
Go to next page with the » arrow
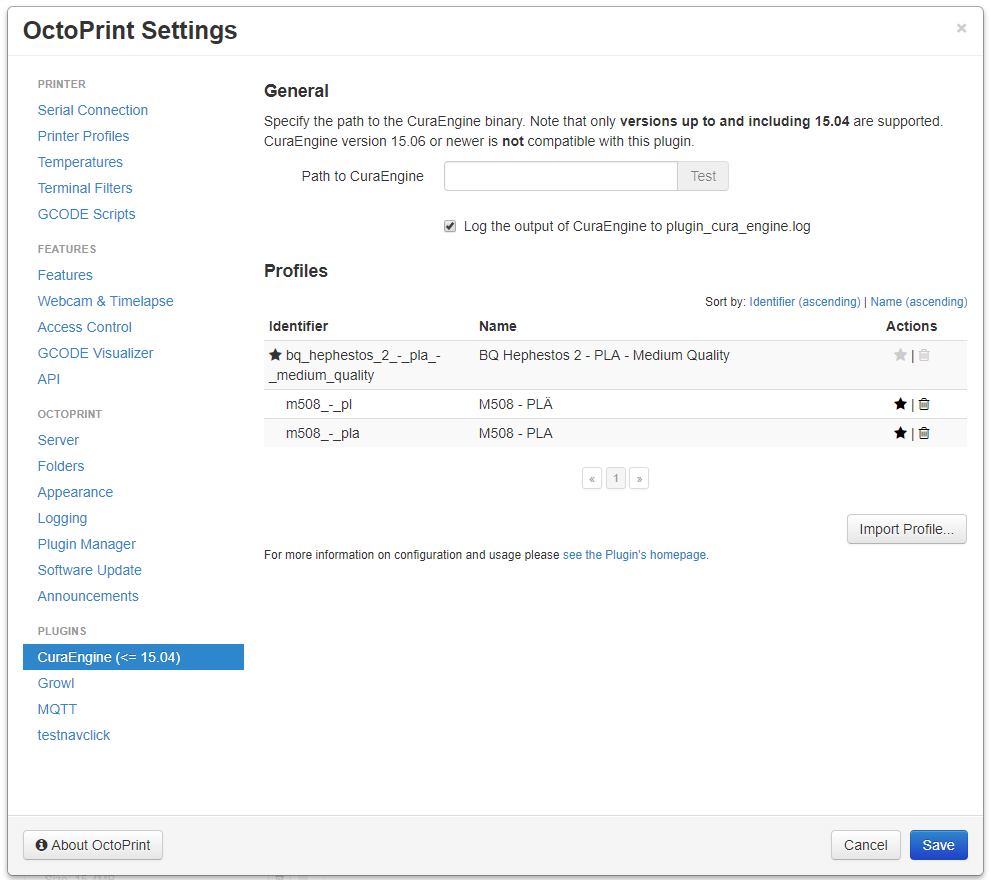coord(639,478)
